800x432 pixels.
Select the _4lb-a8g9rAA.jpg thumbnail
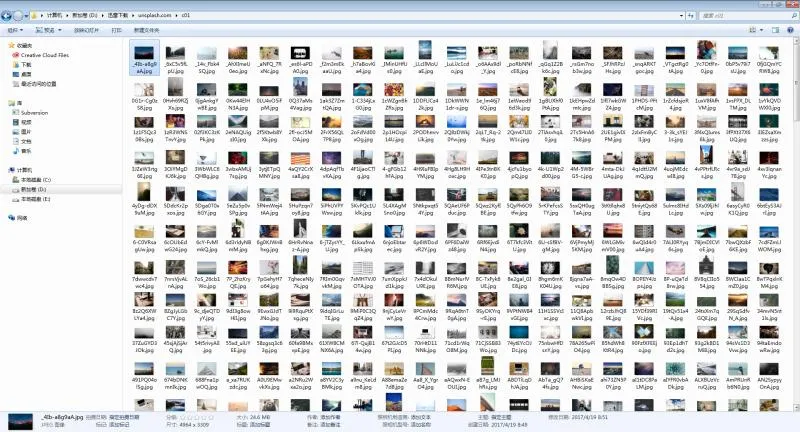pos(145,55)
